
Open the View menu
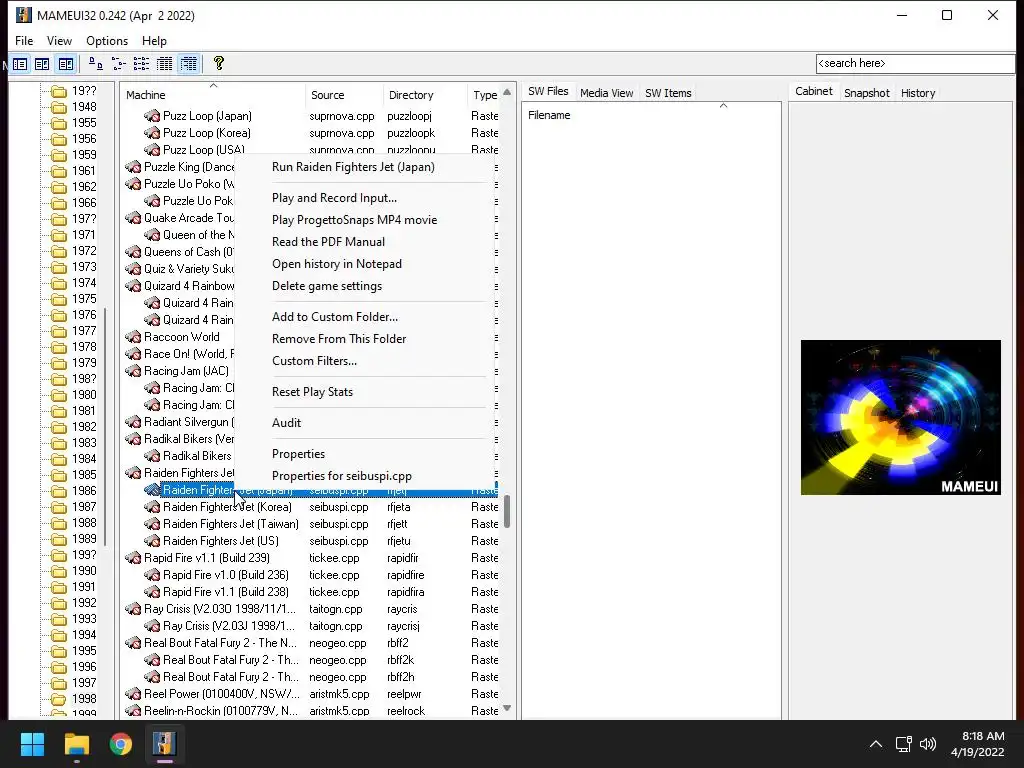[59, 40]
